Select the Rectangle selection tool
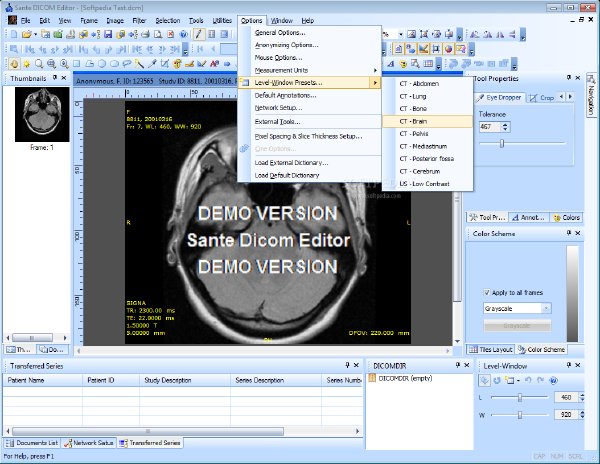 tap(77, 64)
